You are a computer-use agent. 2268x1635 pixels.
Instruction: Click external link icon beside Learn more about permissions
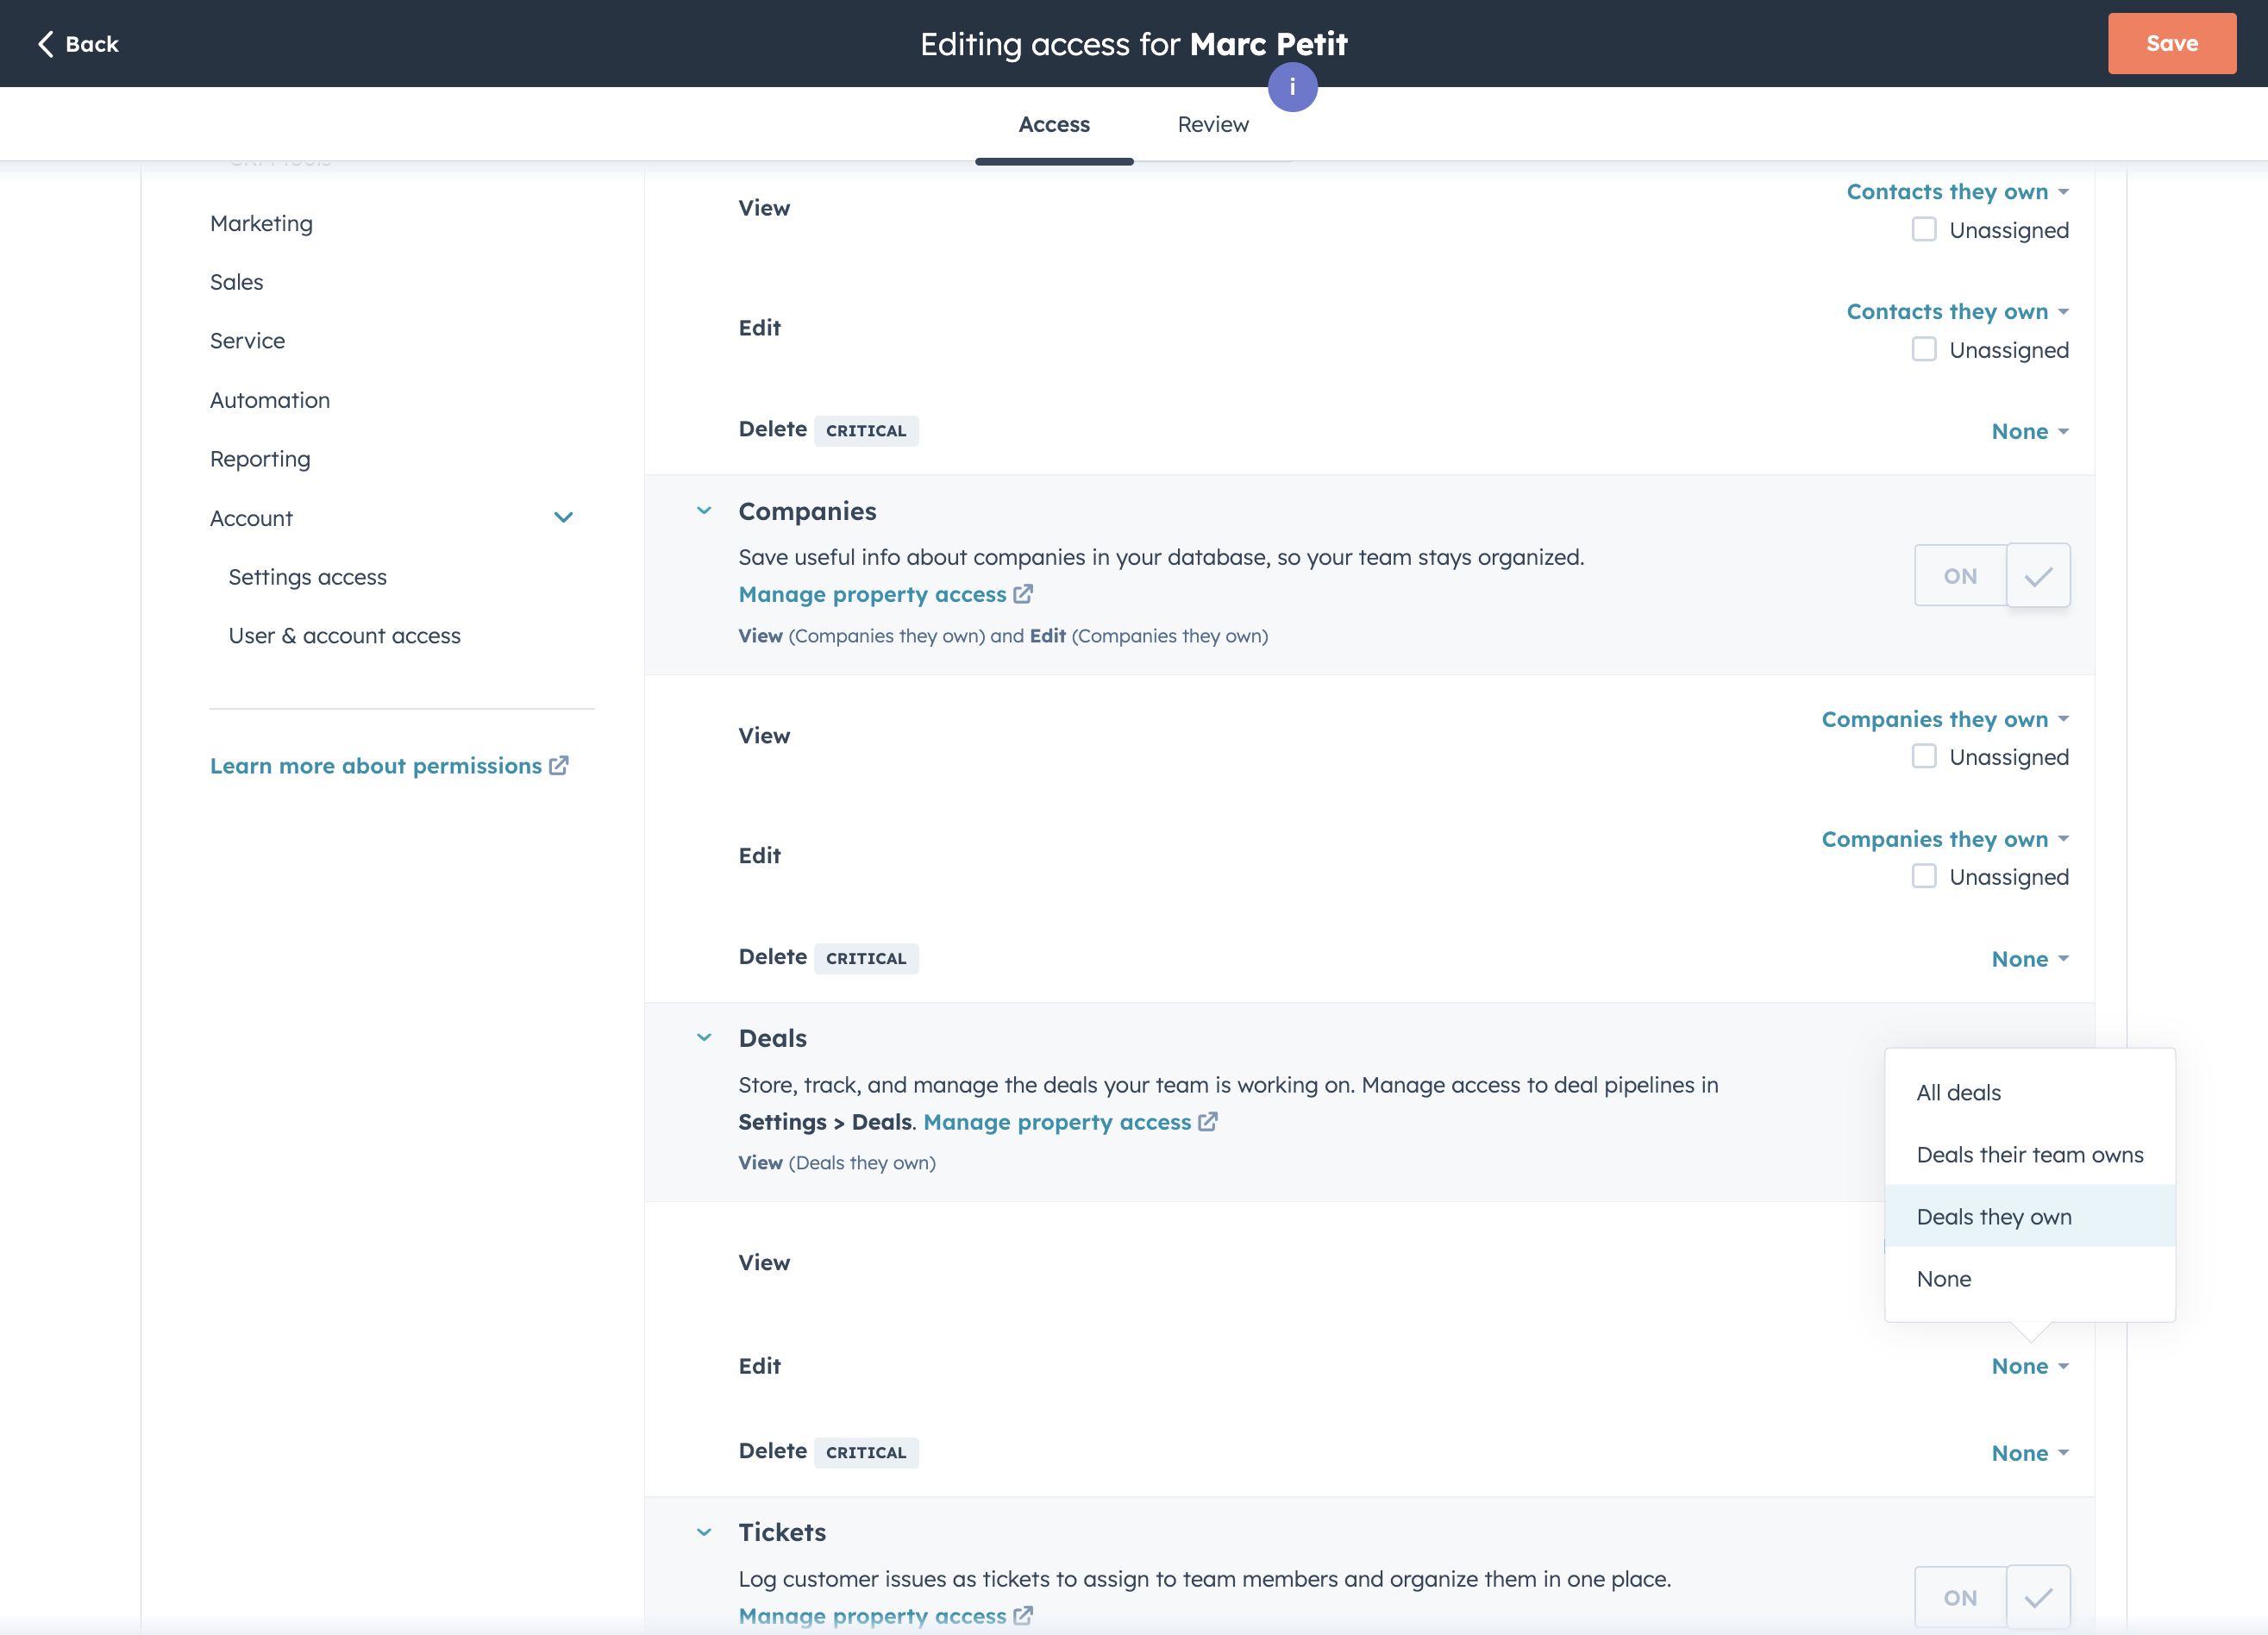[x=559, y=766]
